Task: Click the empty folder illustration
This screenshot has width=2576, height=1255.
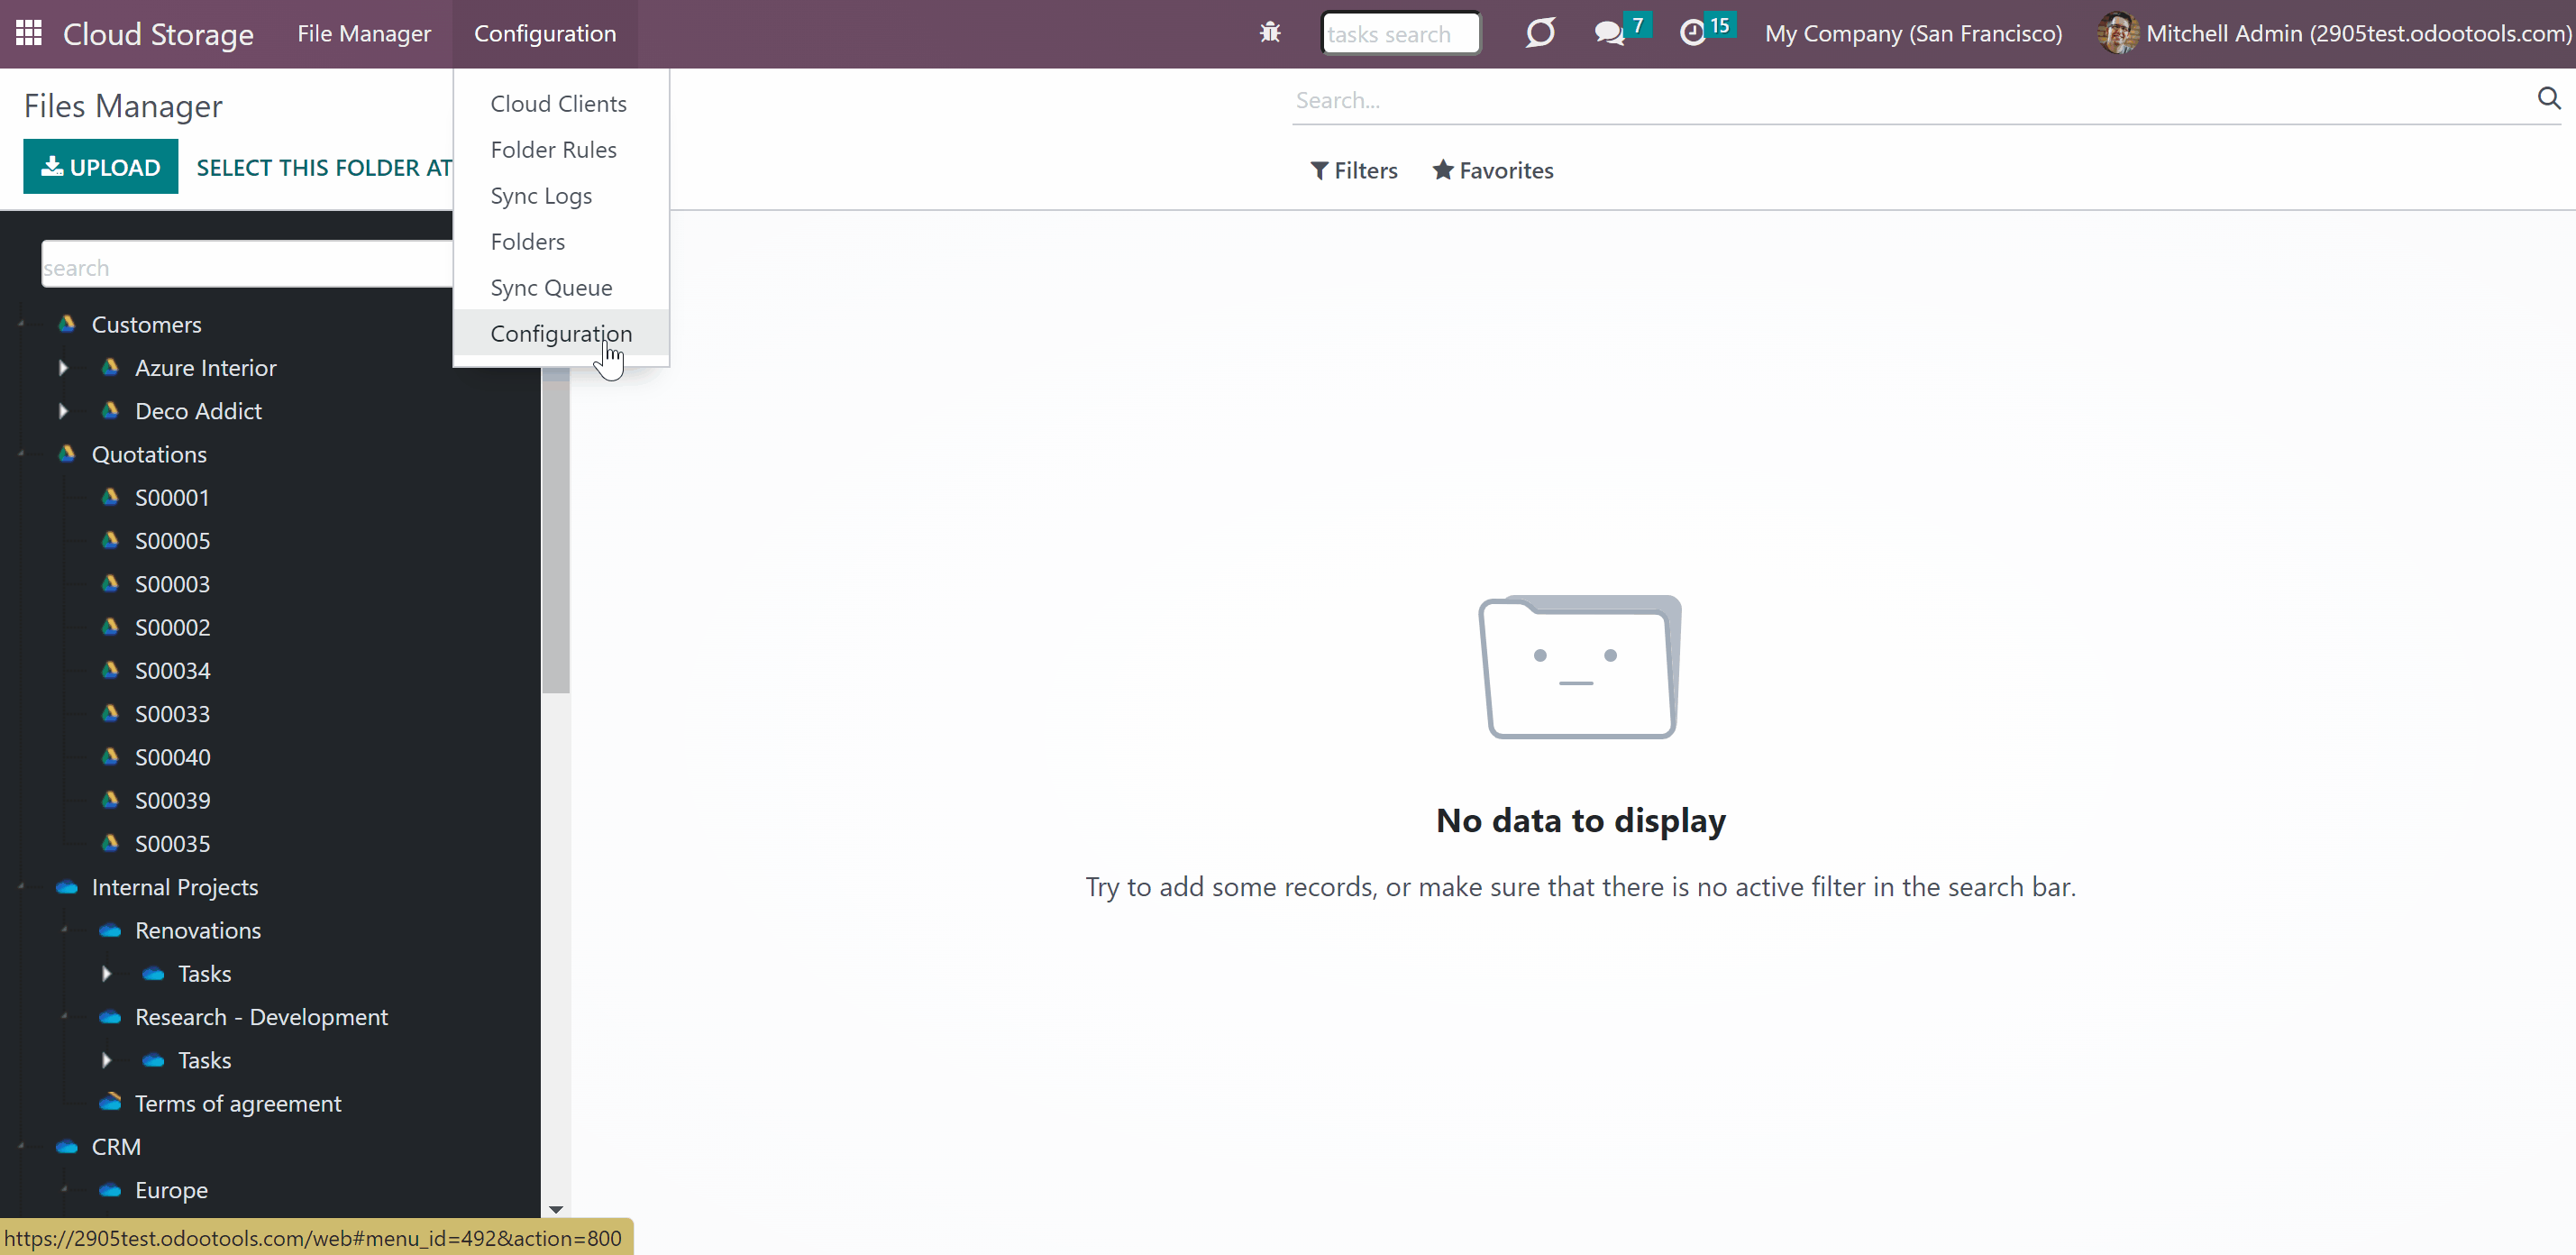Action: pyautogui.click(x=1580, y=667)
